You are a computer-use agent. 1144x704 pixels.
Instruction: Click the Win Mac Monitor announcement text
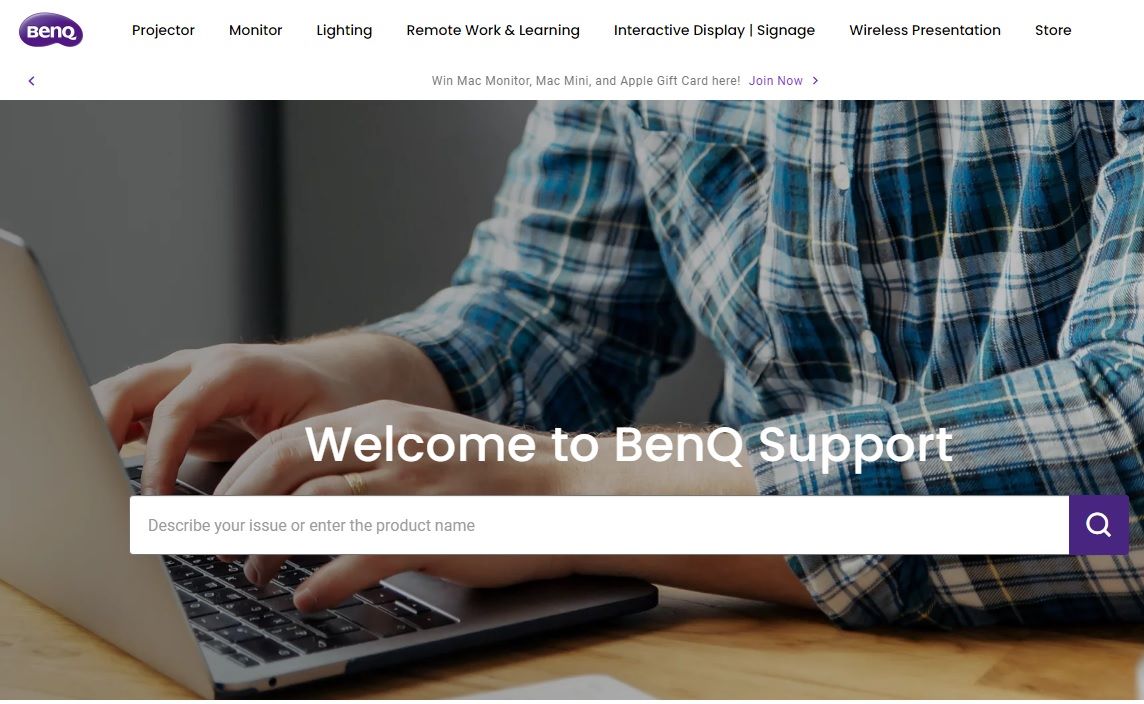585,81
